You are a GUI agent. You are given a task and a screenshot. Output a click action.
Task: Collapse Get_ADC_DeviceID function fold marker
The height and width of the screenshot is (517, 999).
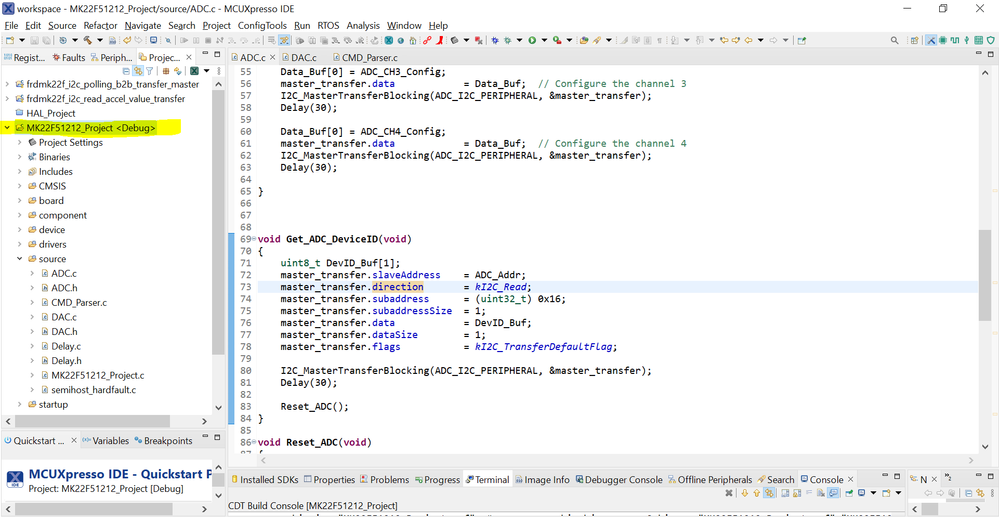[254, 239]
